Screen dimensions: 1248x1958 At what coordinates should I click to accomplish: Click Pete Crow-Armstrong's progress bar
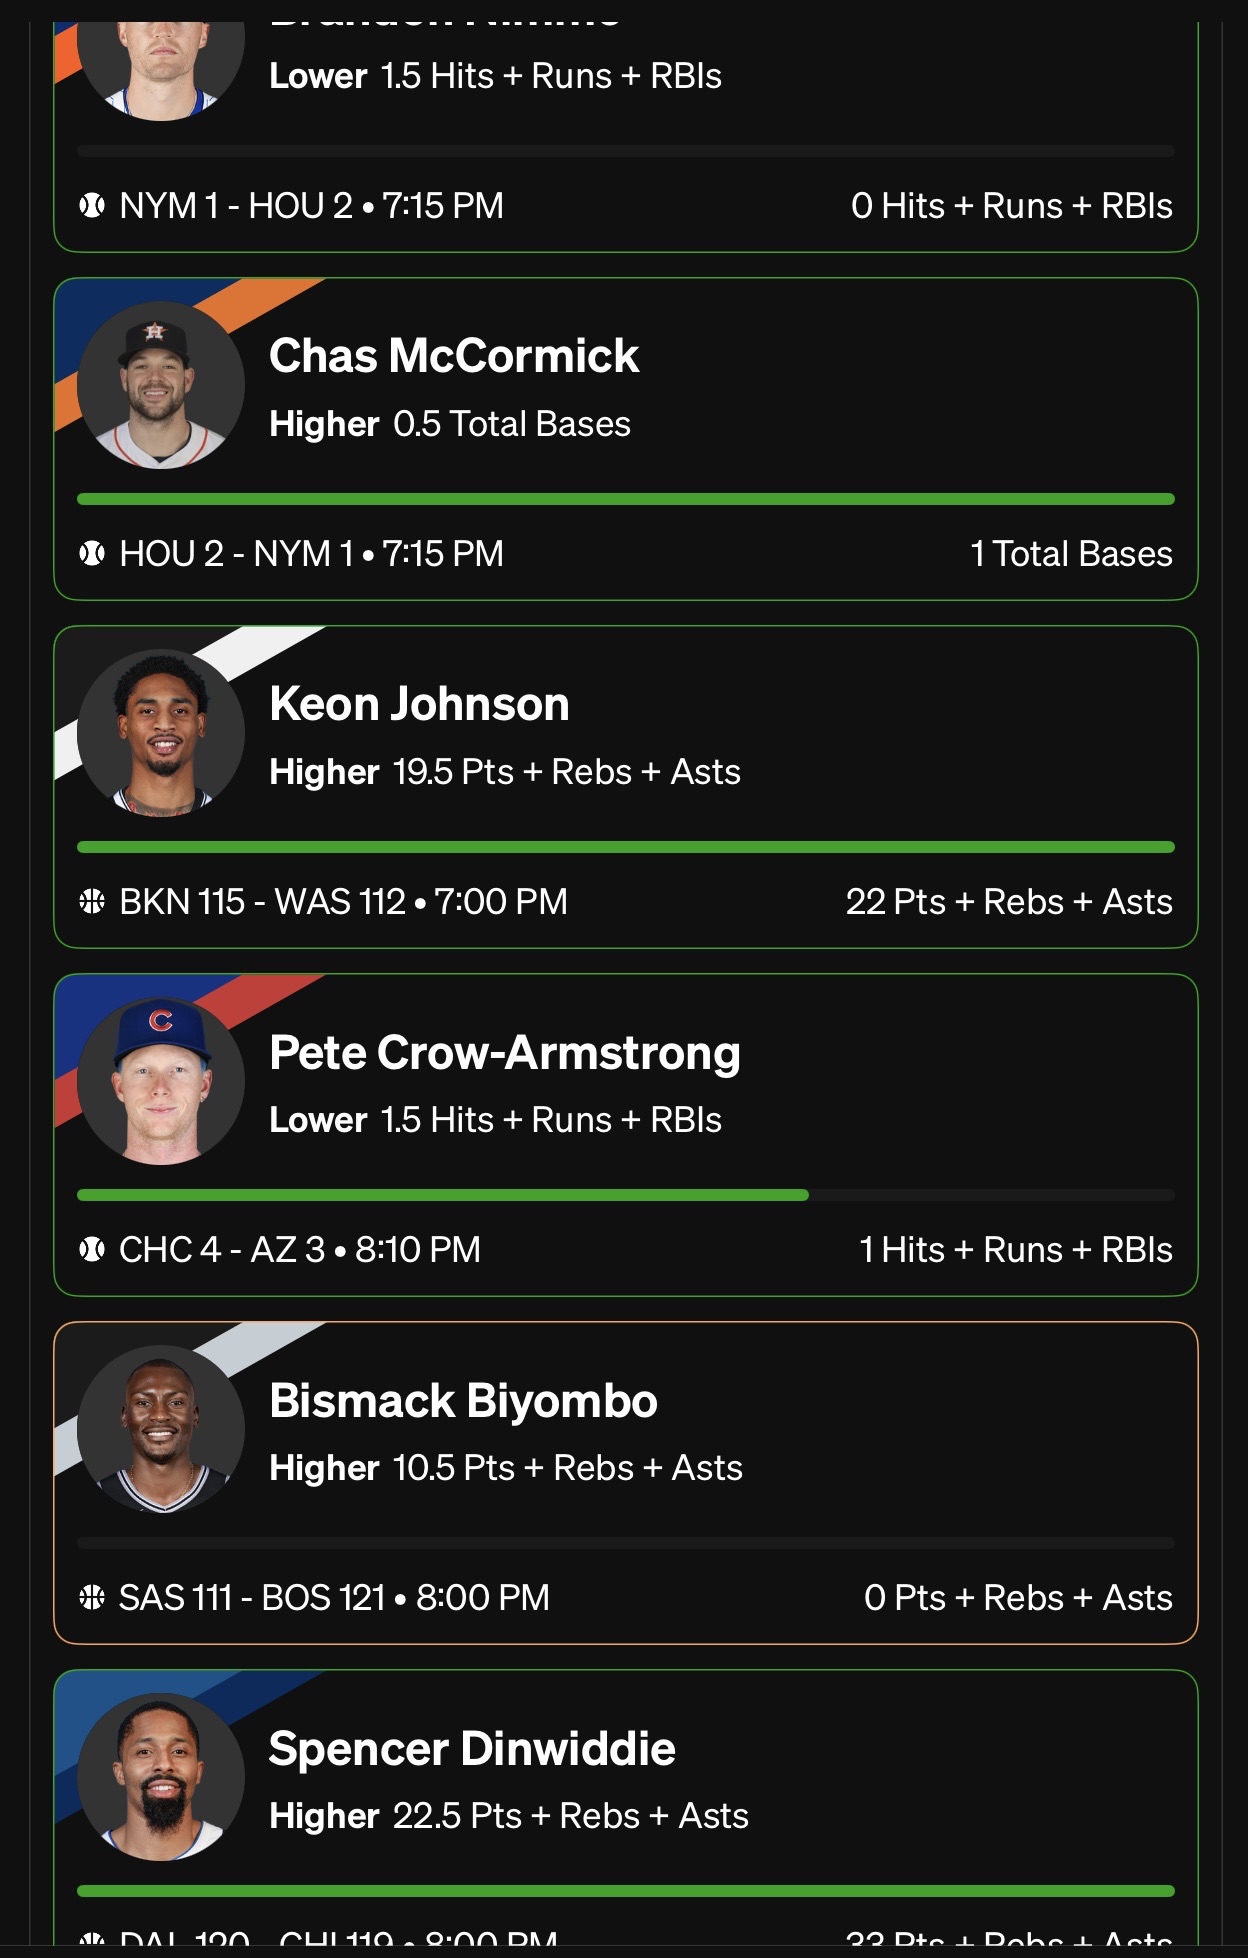[626, 1195]
